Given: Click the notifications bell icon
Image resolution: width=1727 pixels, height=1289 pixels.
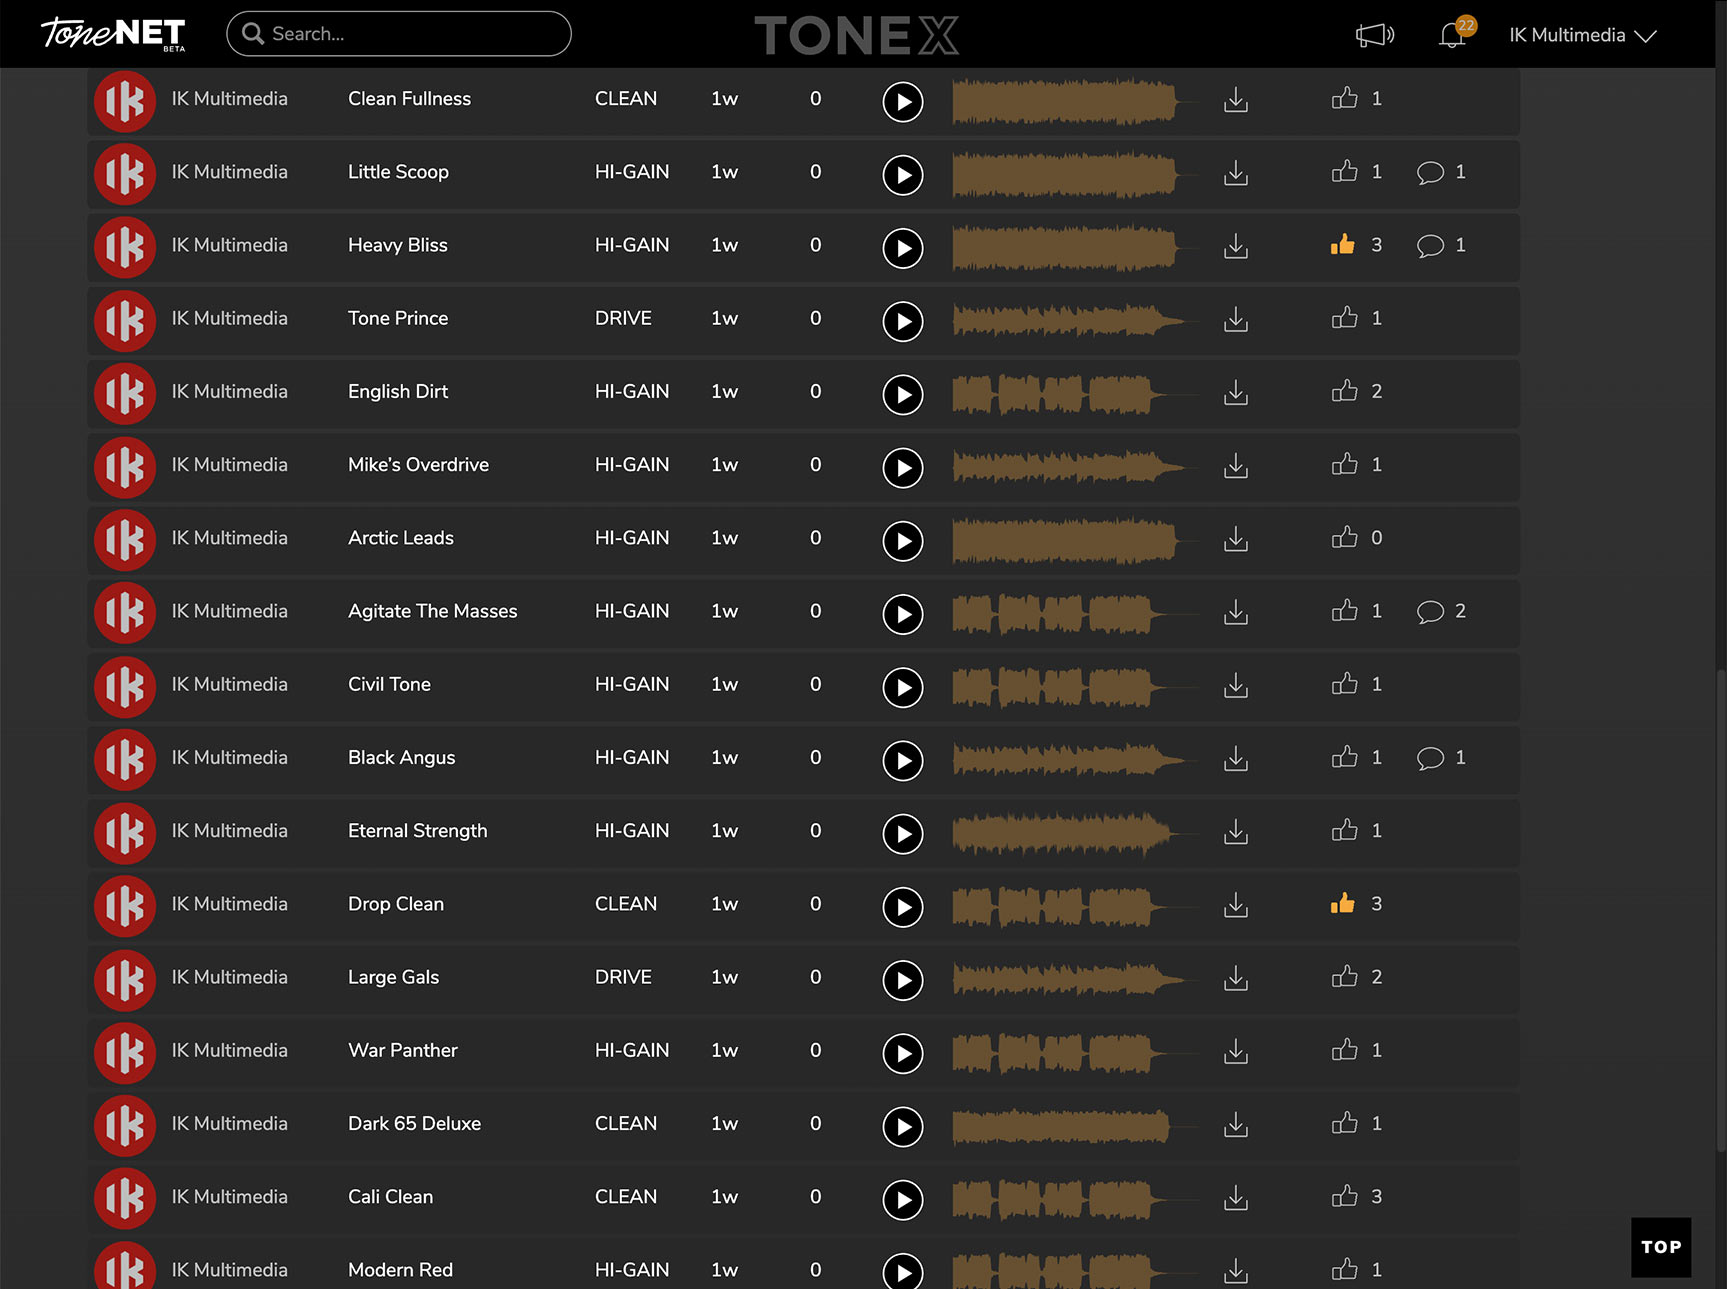Looking at the screenshot, I should (x=1452, y=35).
